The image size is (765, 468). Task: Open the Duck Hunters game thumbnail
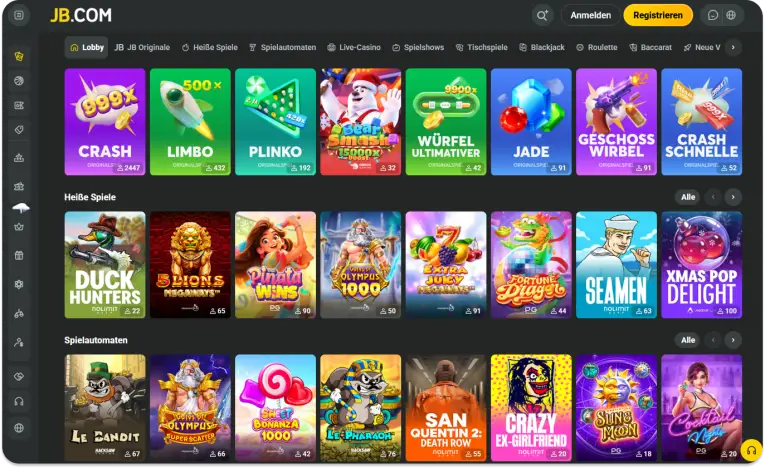pyautogui.click(x=105, y=265)
